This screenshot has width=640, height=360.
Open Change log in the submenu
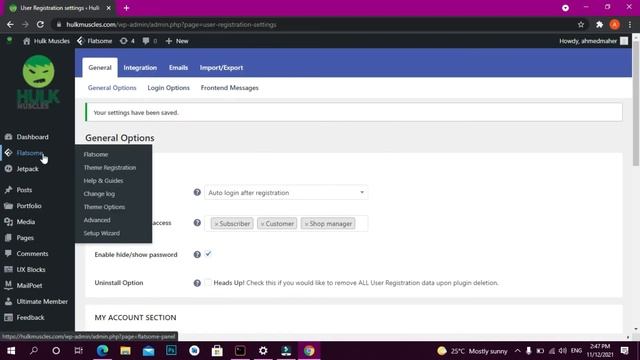[99, 193]
